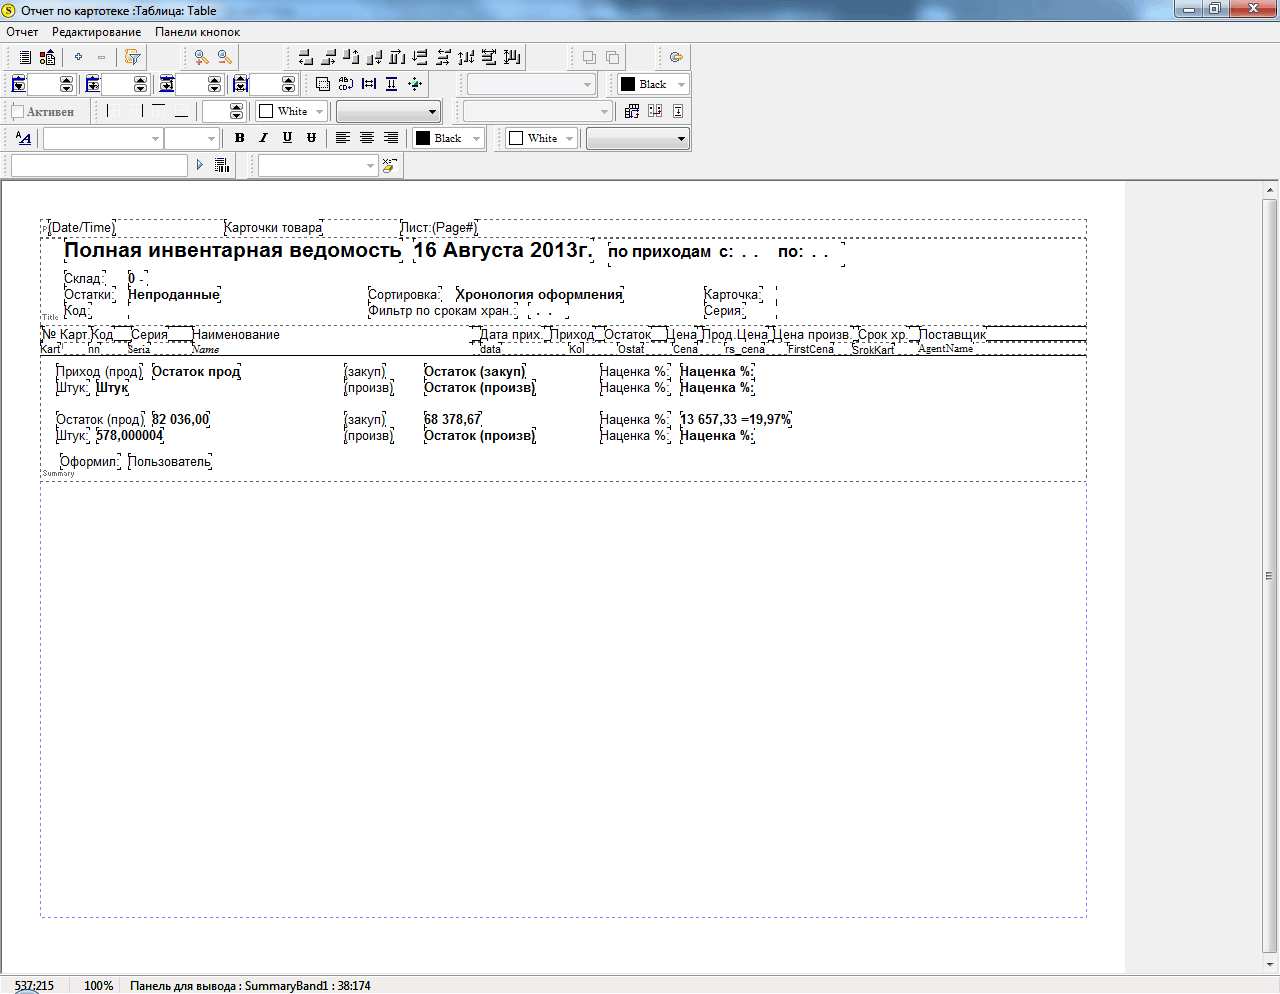Select the '13 657,33 =19,97%' value field

736,419
